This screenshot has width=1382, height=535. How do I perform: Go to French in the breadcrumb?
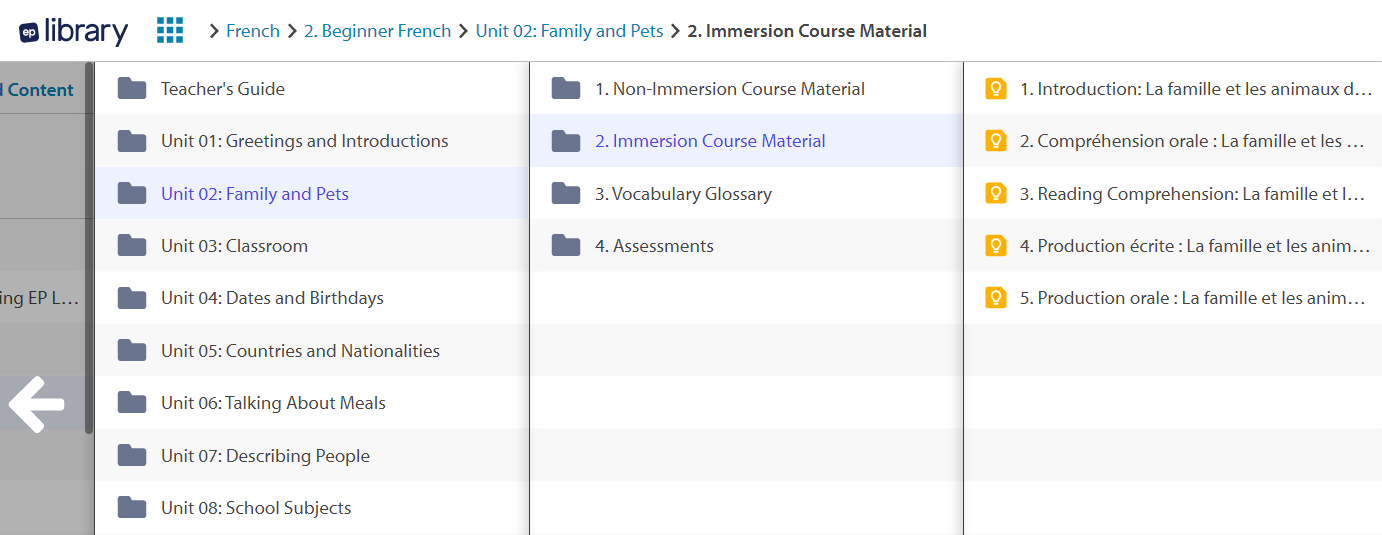click(253, 31)
